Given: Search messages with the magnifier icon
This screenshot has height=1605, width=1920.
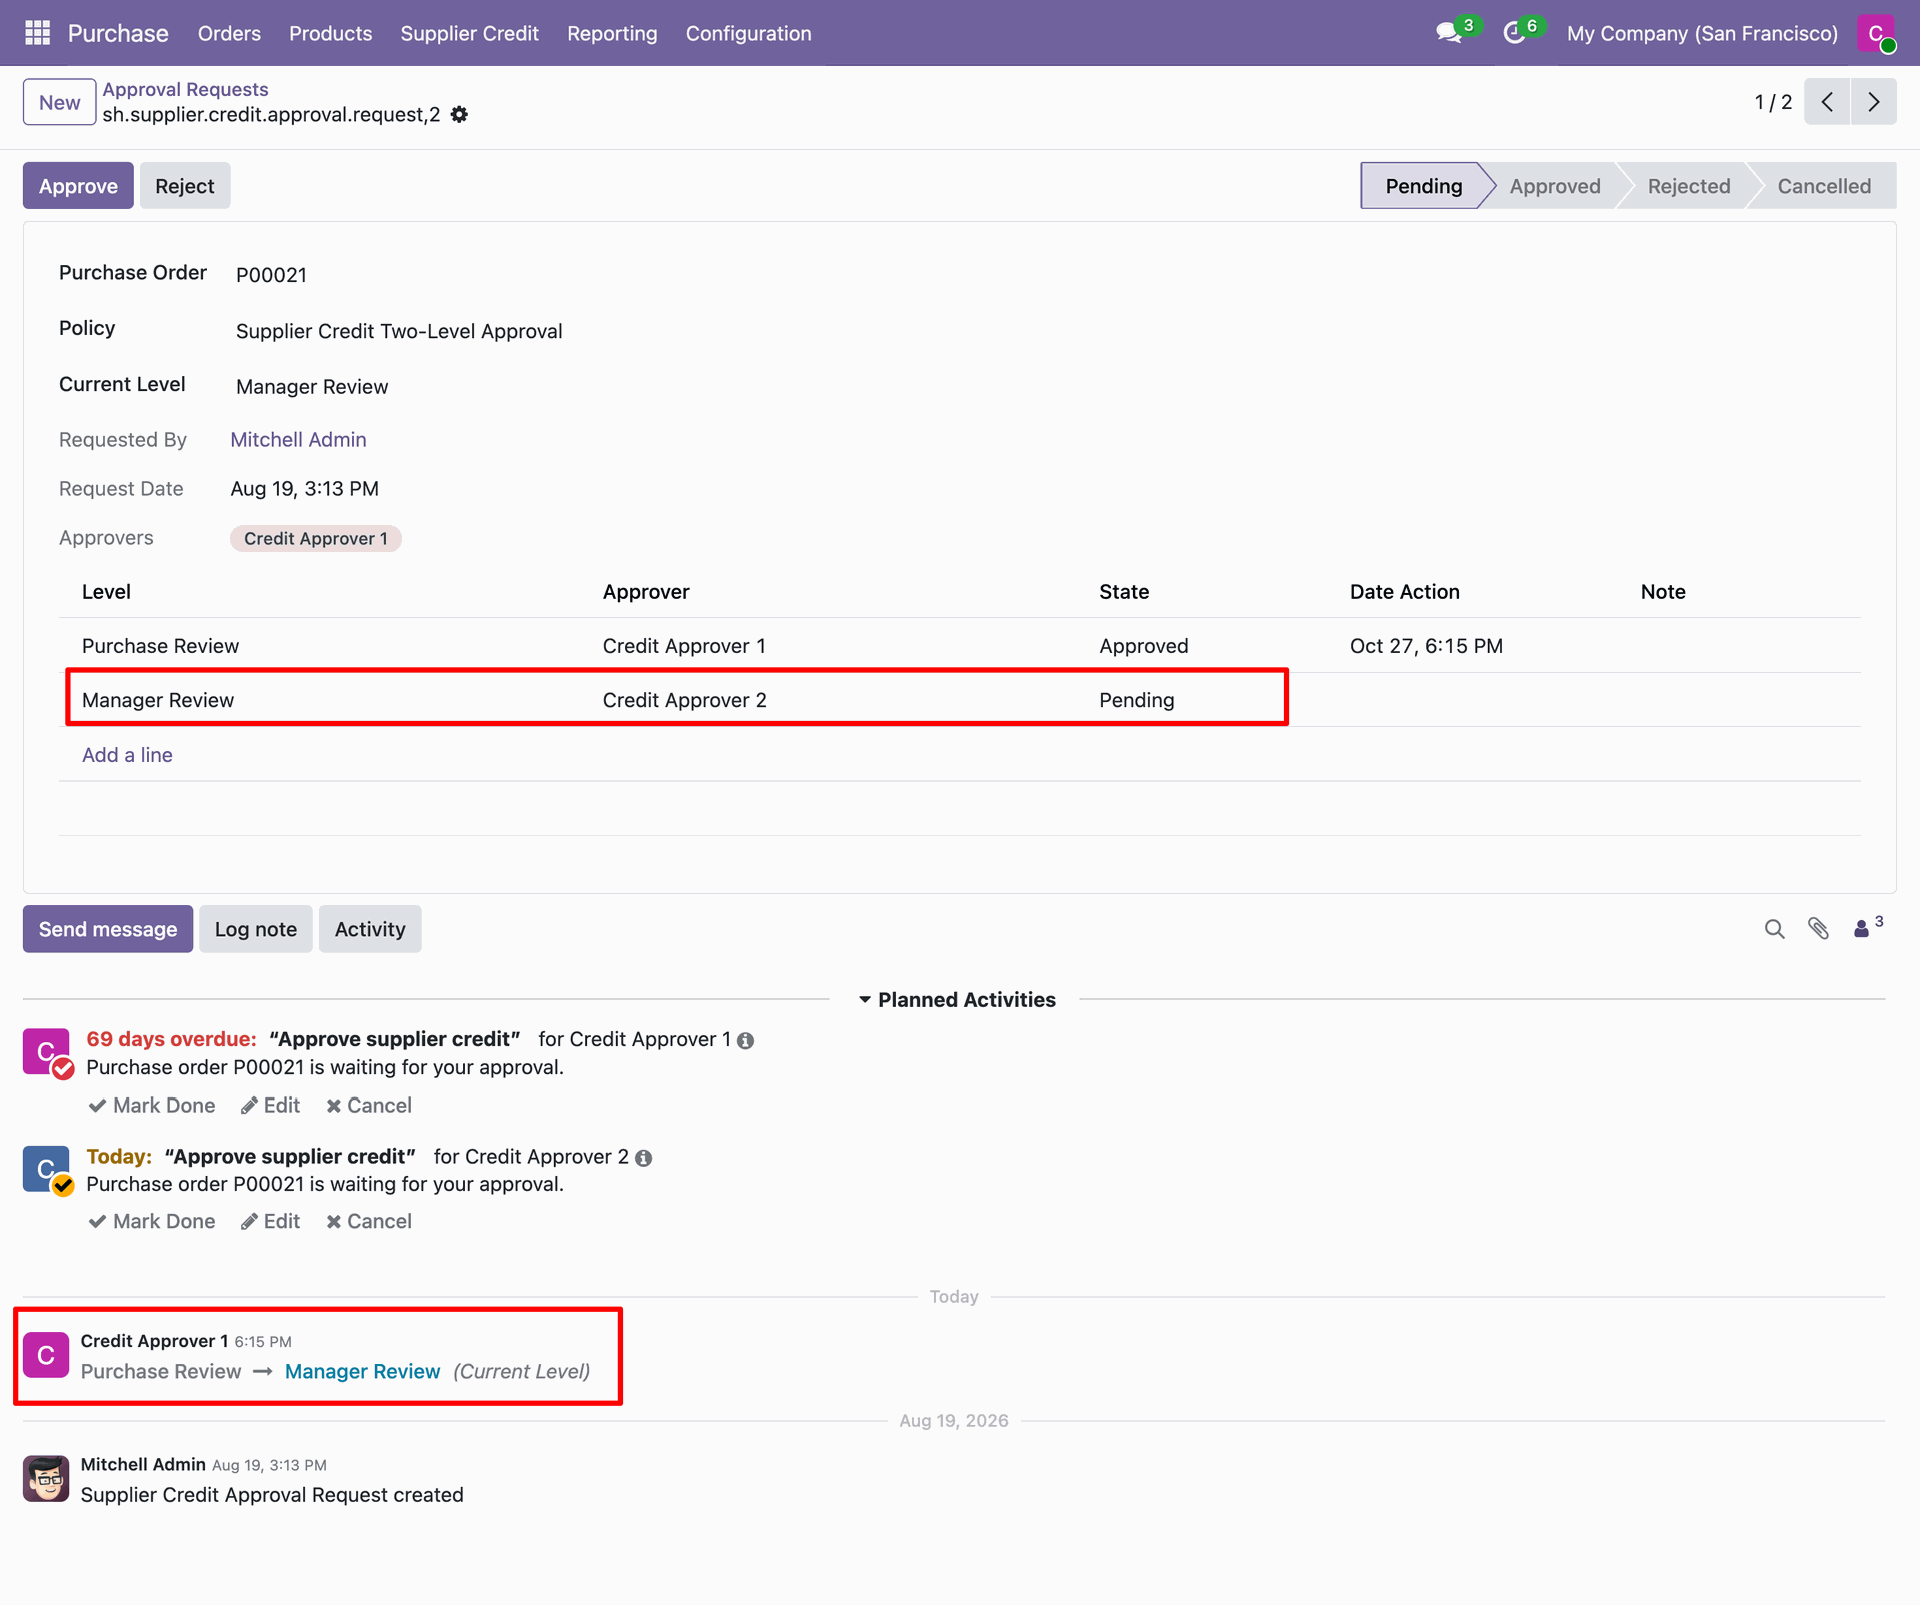Looking at the screenshot, I should [x=1774, y=929].
